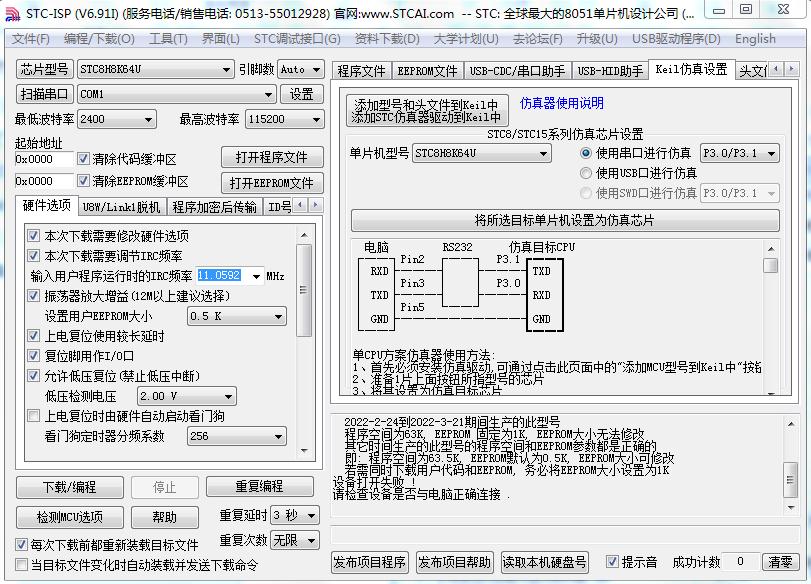The height and width of the screenshot is (584, 811).
Task: Click 打开EEPROM文件 button
Action: tap(272, 183)
